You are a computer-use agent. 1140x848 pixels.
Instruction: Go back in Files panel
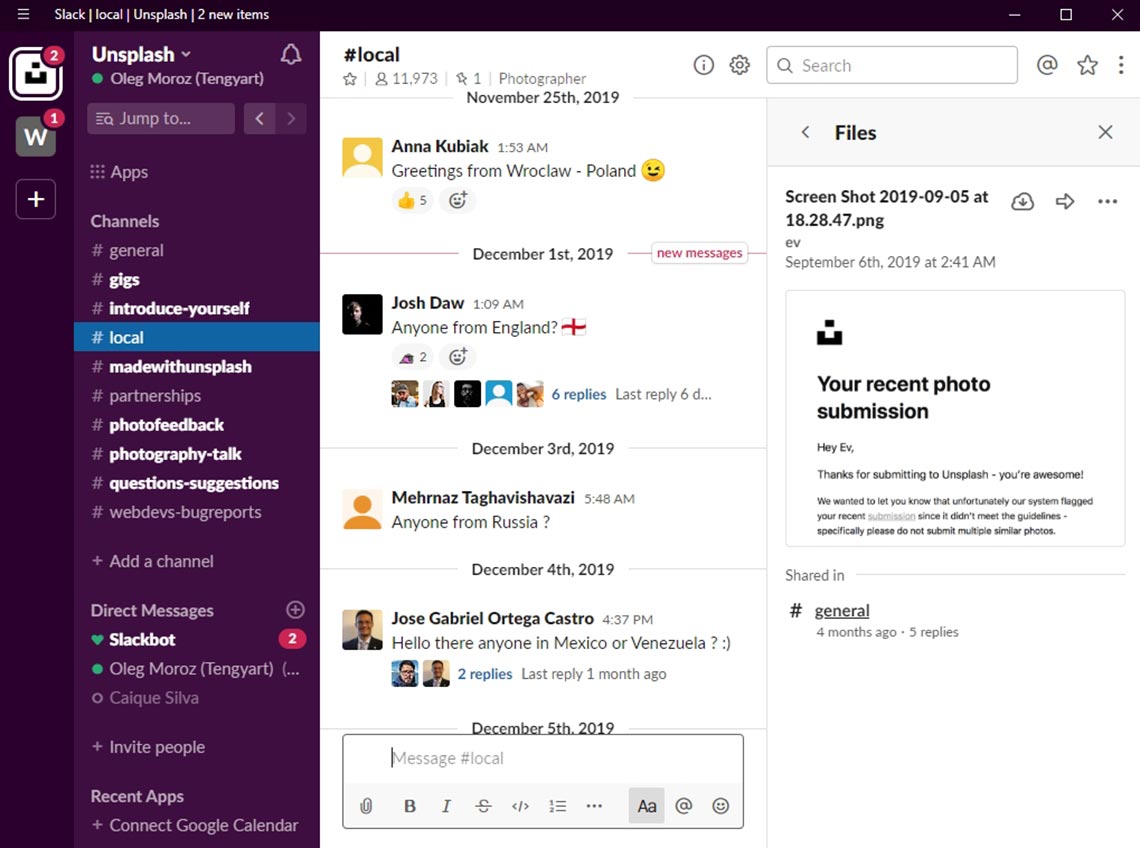coord(805,132)
